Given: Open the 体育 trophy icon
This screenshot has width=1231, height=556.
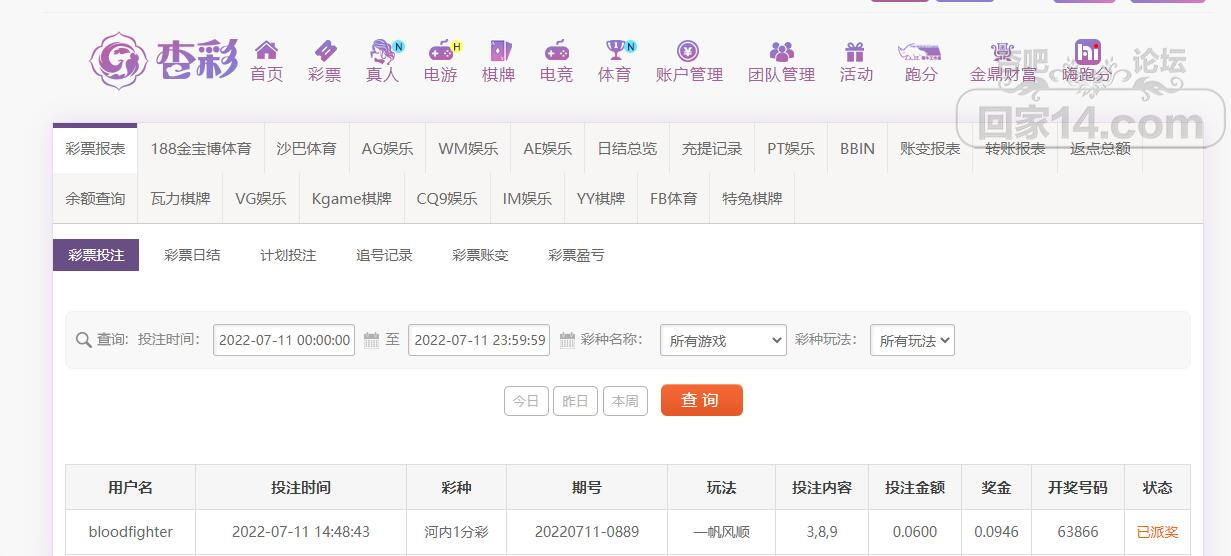Looking at the screenshot, I should pyautogui.click(x=615, y=50).
